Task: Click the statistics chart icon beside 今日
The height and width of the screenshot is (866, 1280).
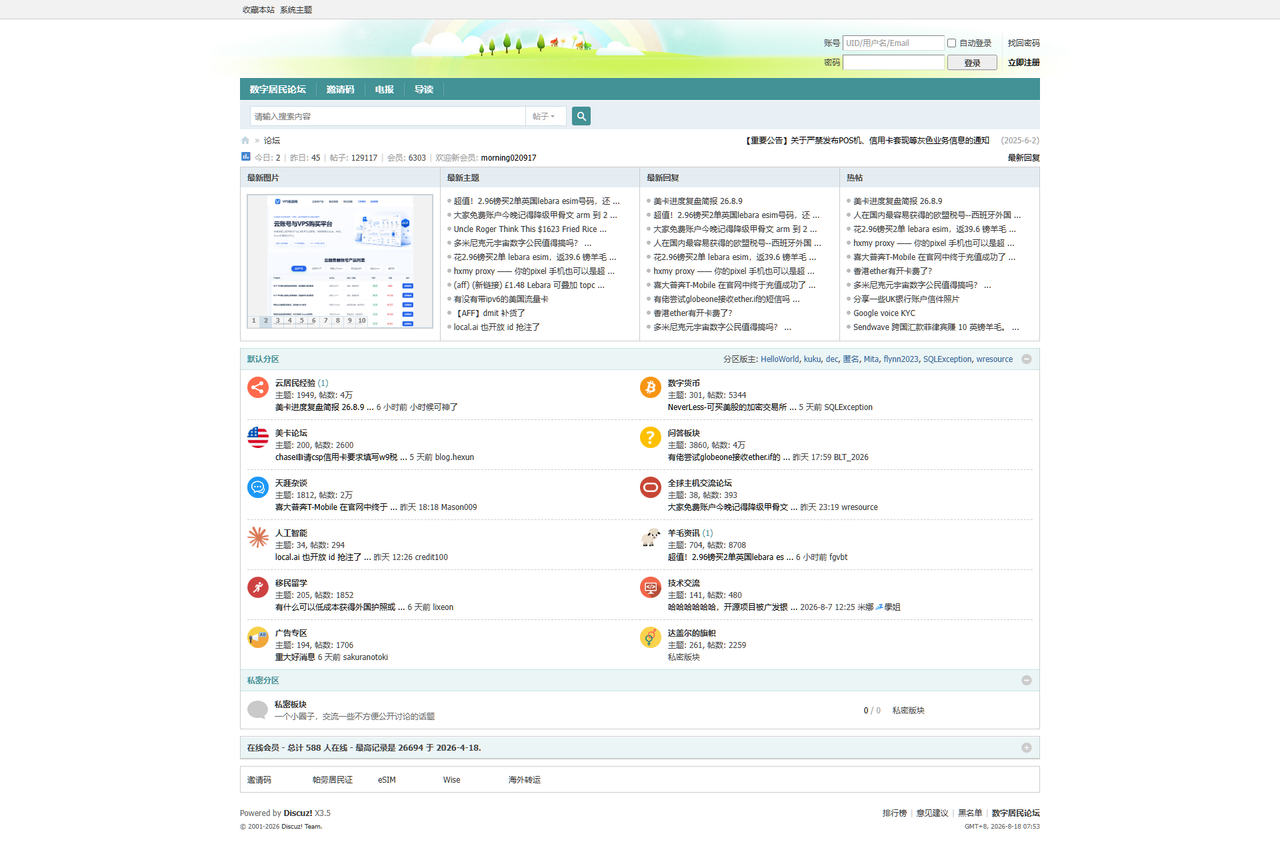Action: click(245, 156)
